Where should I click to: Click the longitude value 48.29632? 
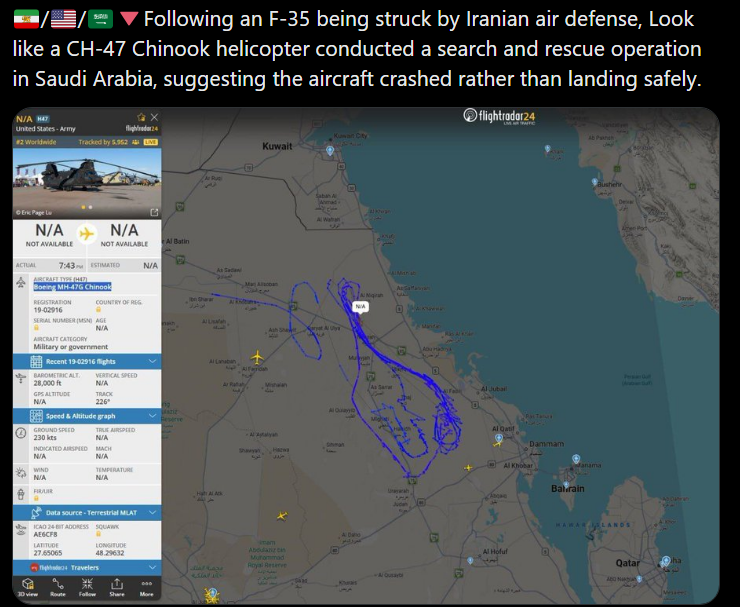(x=110, y=553)
